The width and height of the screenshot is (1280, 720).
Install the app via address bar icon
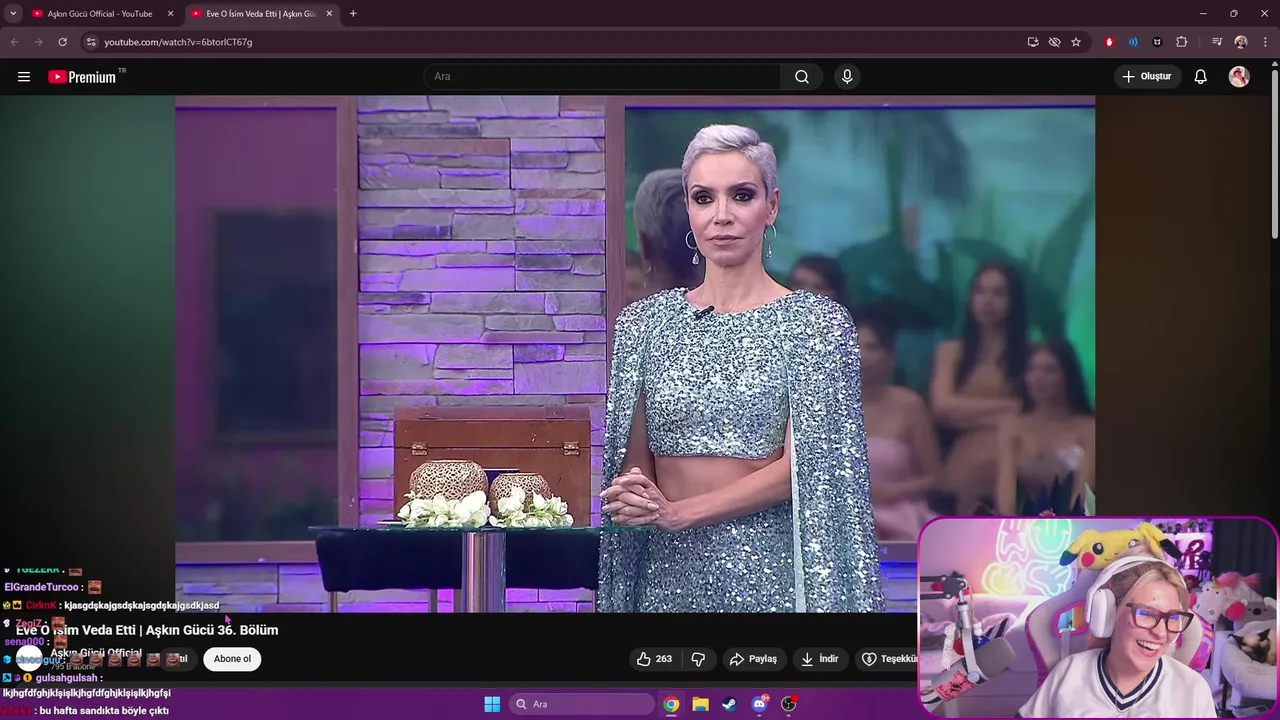coord(1033,42)
